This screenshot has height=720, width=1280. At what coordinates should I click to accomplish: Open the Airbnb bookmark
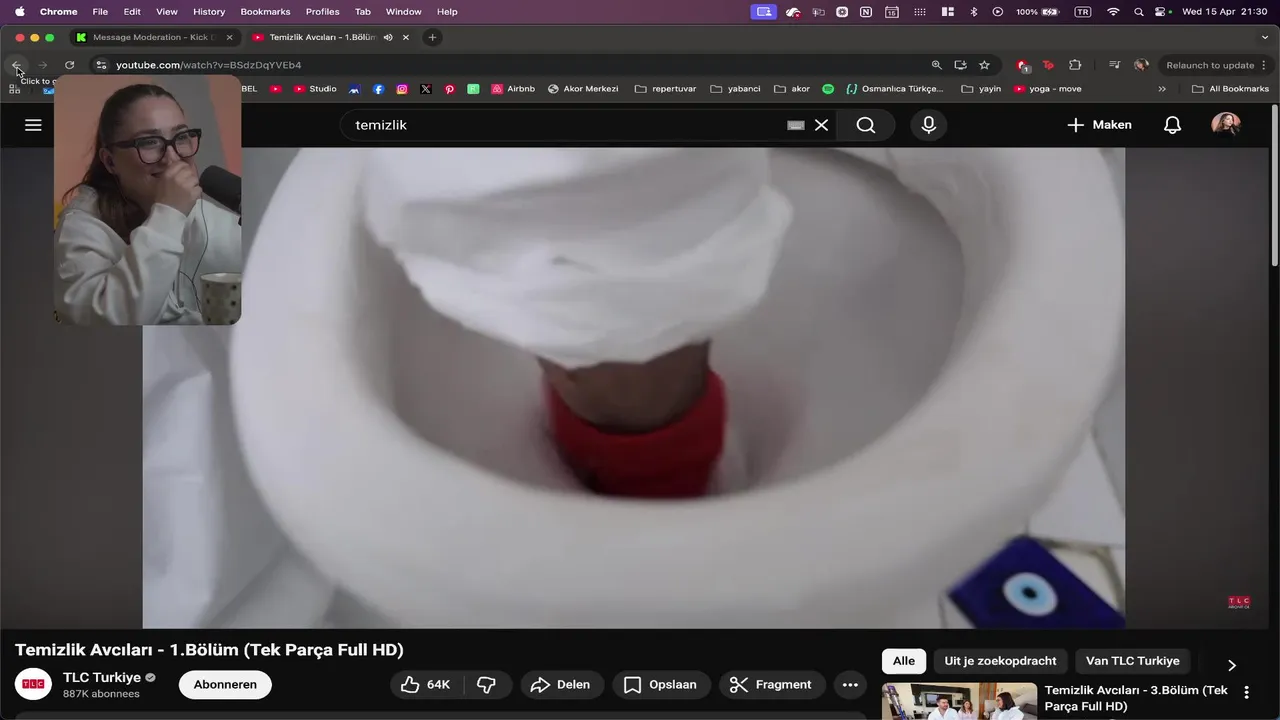tap(513, 89)
